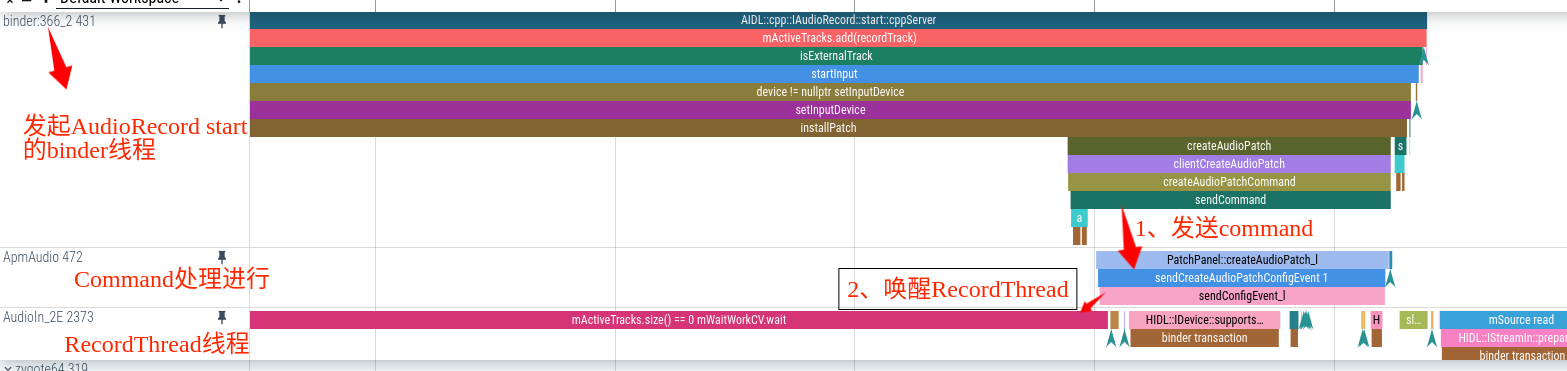The image size is (1567, 371).
Task: Select binder transaction slice under HIDL::IDevice::supports
Action: click(1204, 338)
